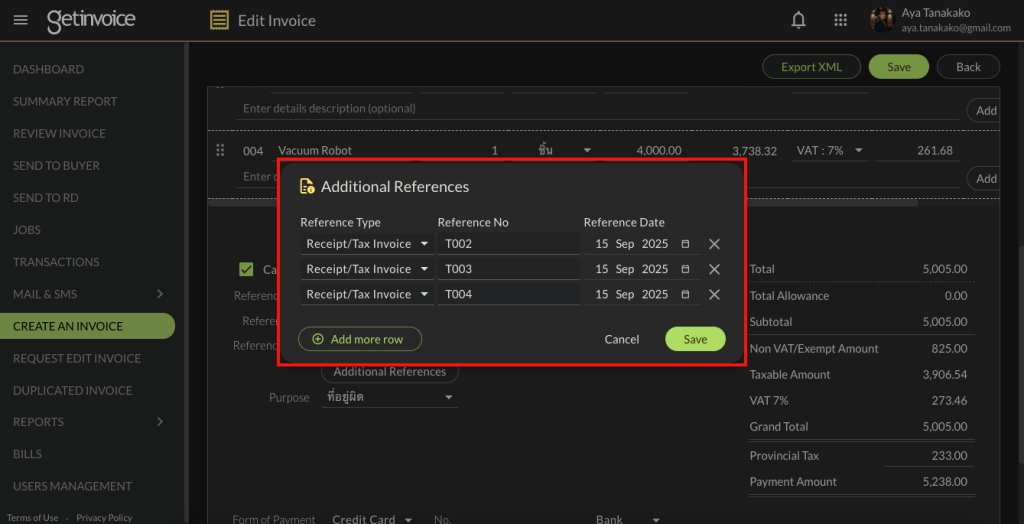The image size is (1024, 524).
Task: Cancel the Additional References dialog
Action: pos(621,339)
